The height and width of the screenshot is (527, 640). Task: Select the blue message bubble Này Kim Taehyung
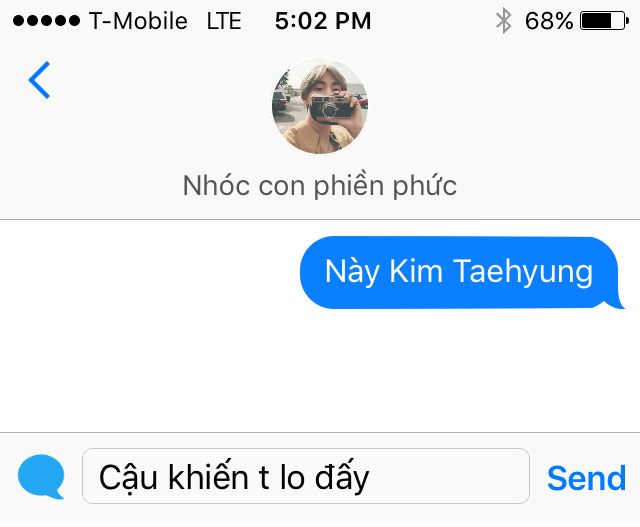pyautogui.click(x=461, y=272)
